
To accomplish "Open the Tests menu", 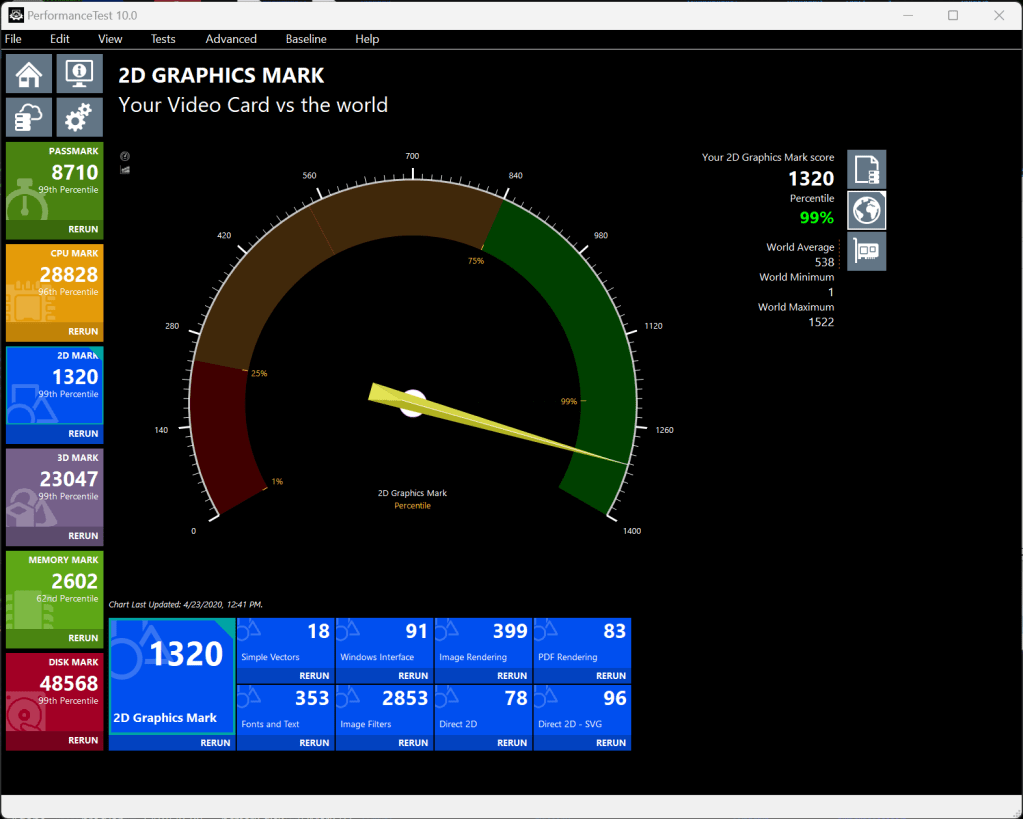I will tap(163, 39).
